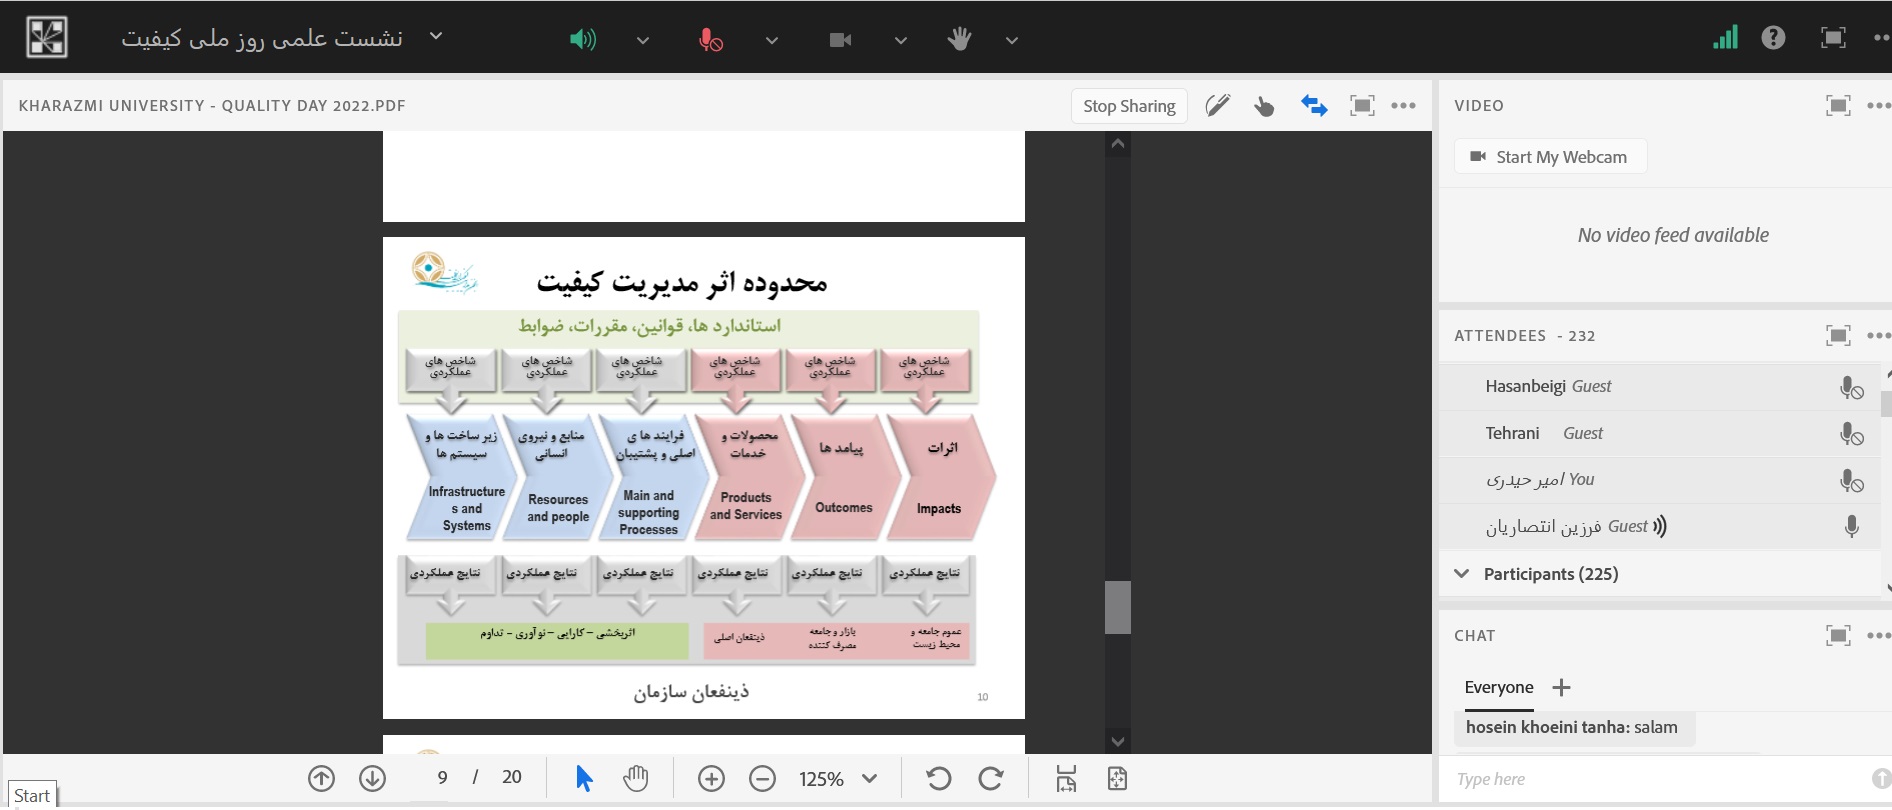Select the Everyone chat tab
The height and width of the screenshot is (810, 1892).
(1498, 688)
